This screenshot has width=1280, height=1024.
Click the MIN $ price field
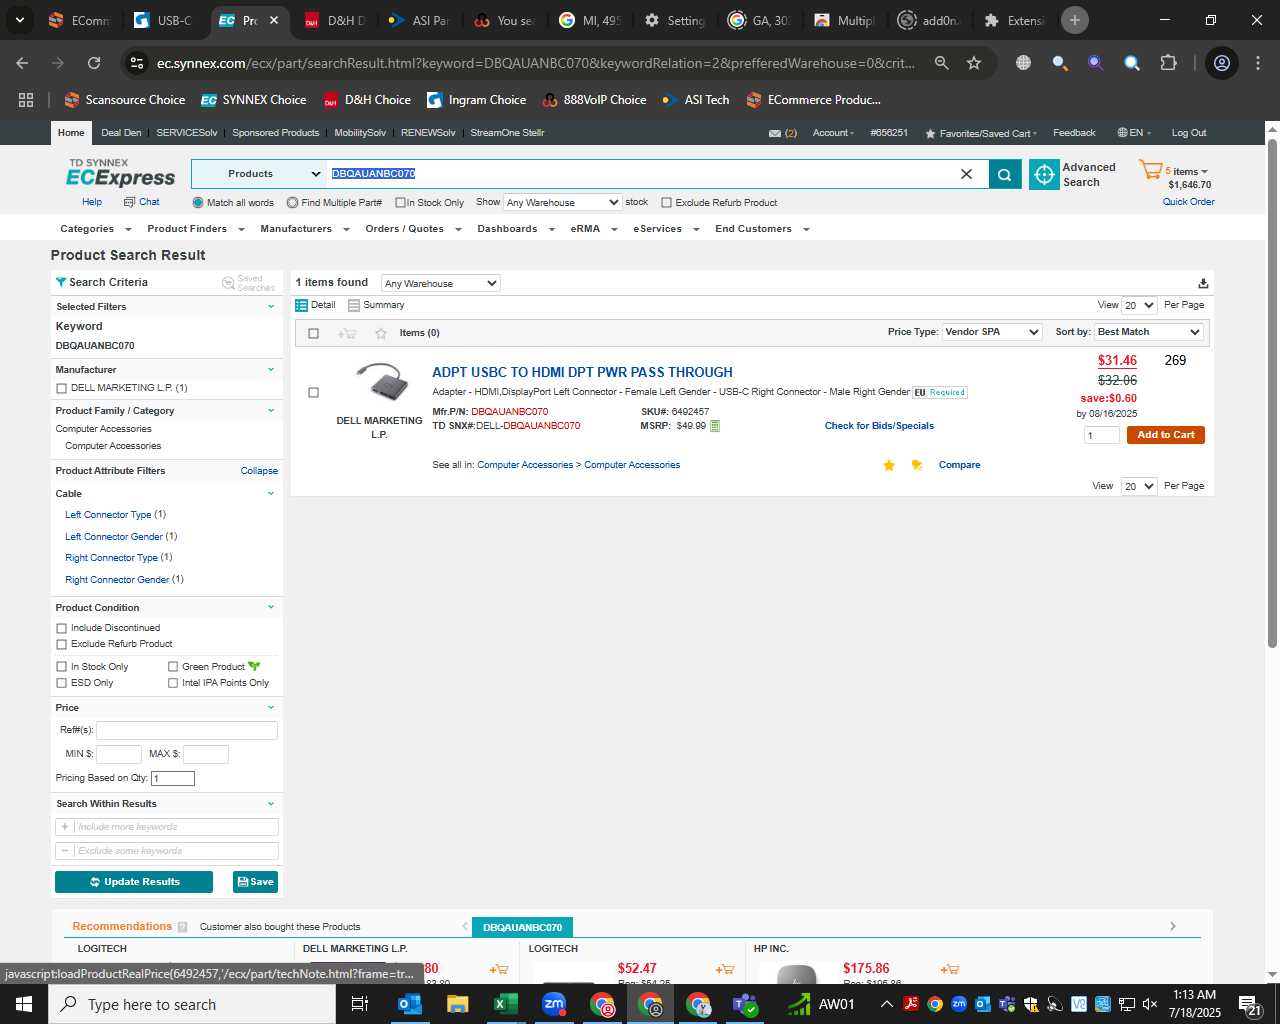pyautogui.click(x=119, y=755)
